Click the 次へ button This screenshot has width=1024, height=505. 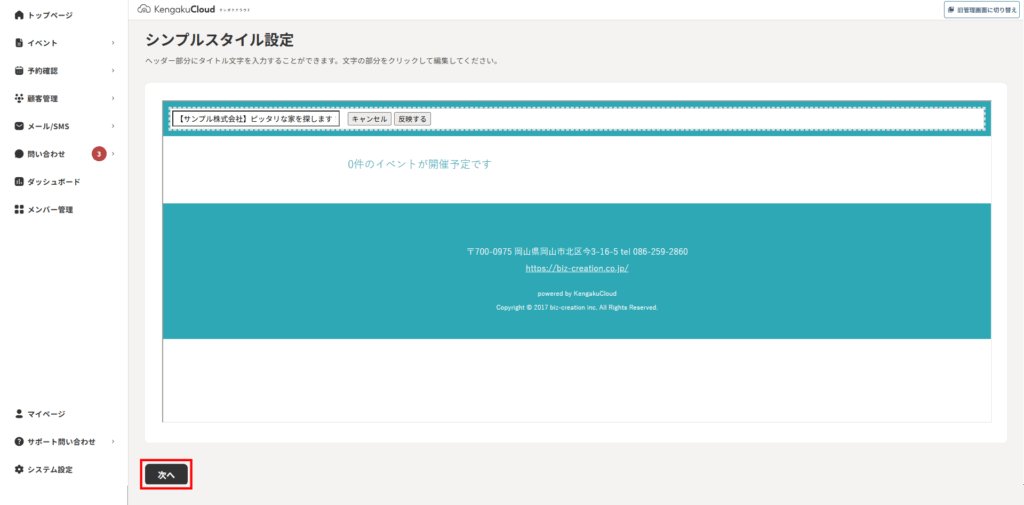(167, 476)
